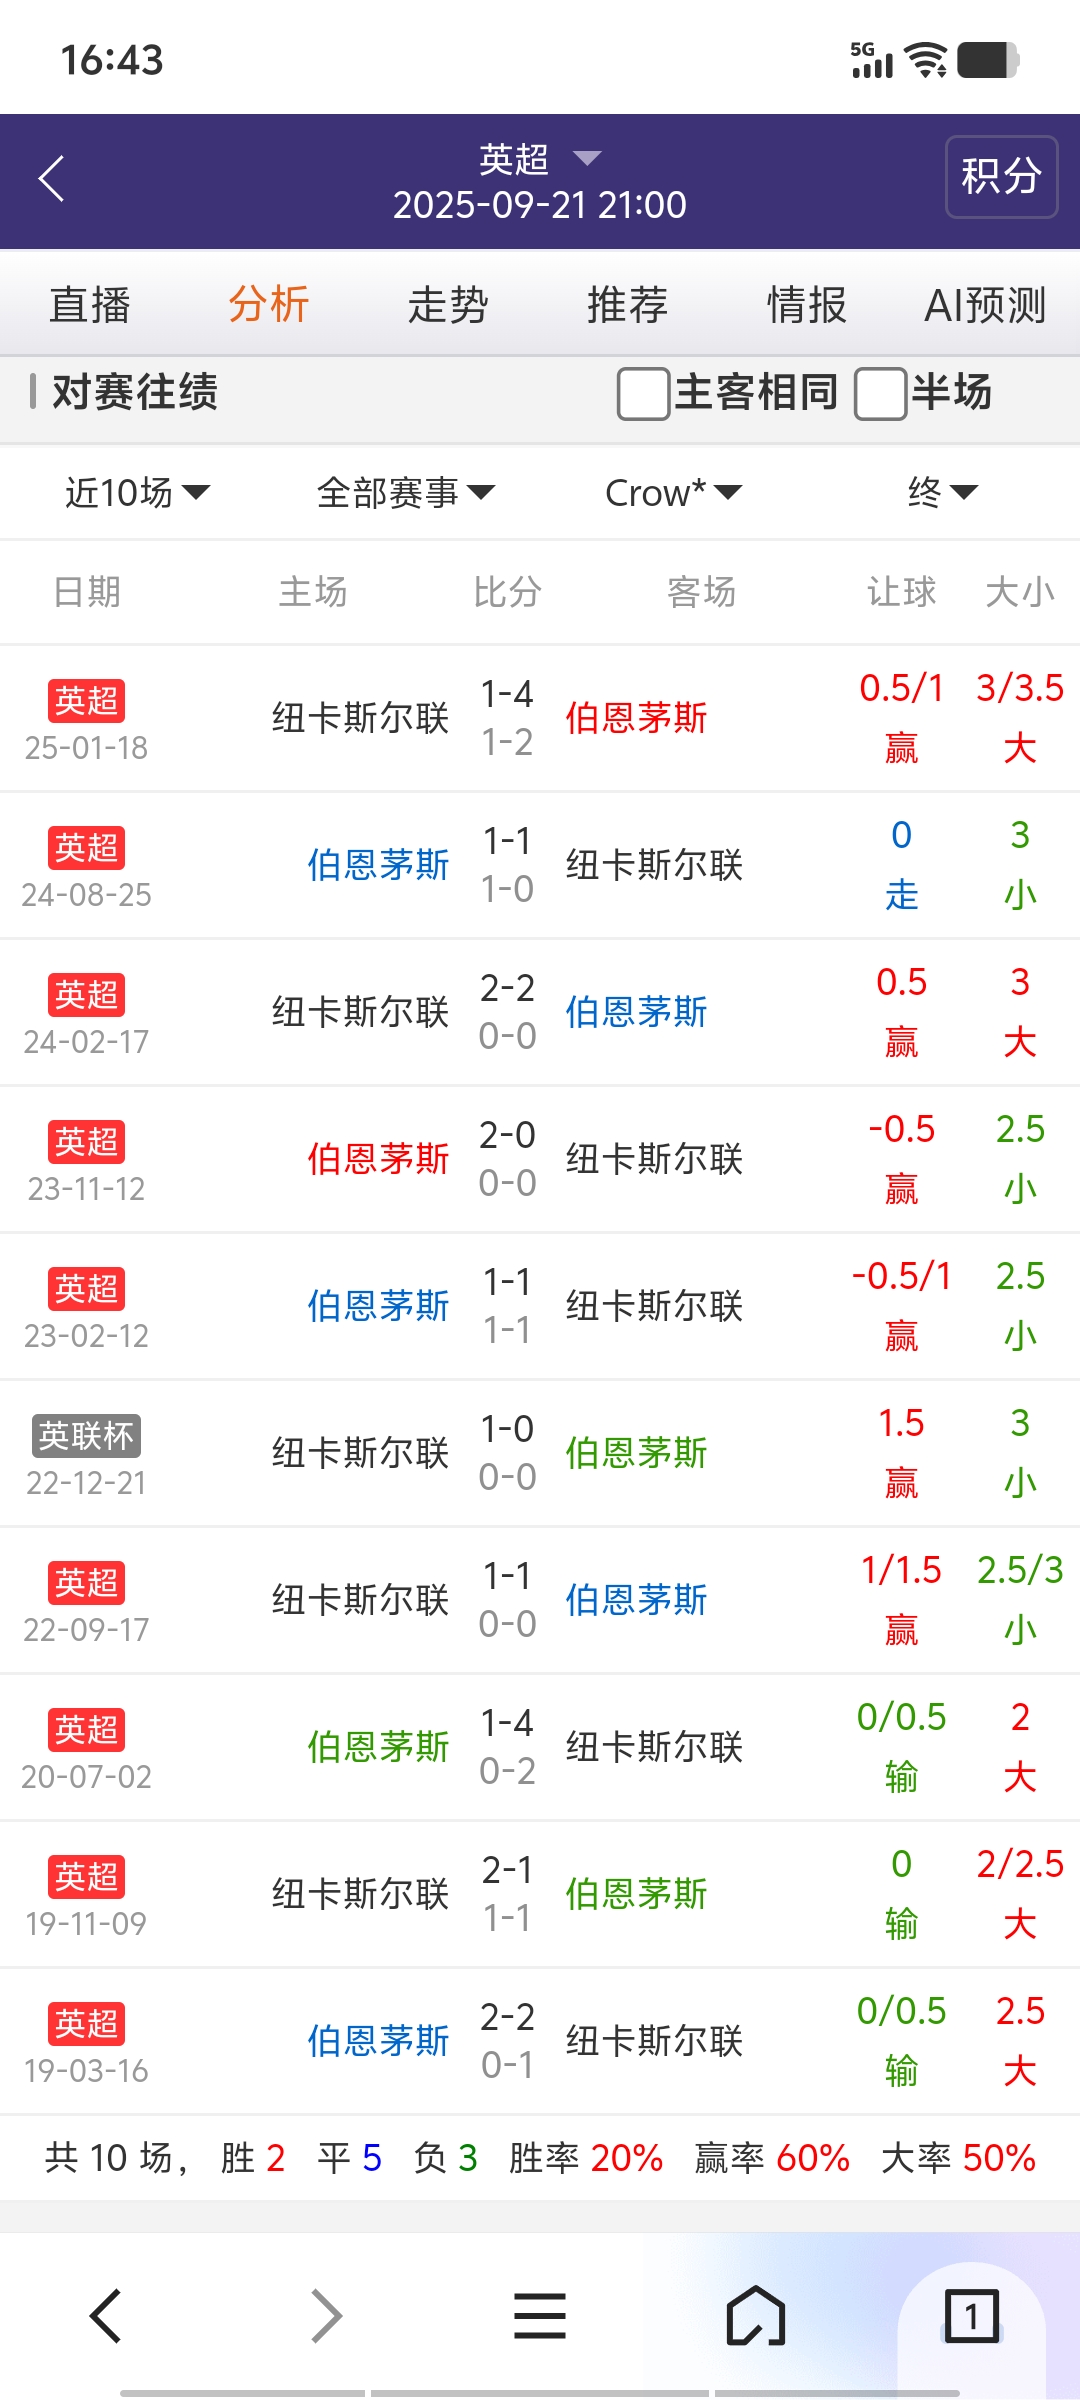Viewport: 1080px width, 2400px height.
Task: Go to the browser home icon
Action: 756,2316
